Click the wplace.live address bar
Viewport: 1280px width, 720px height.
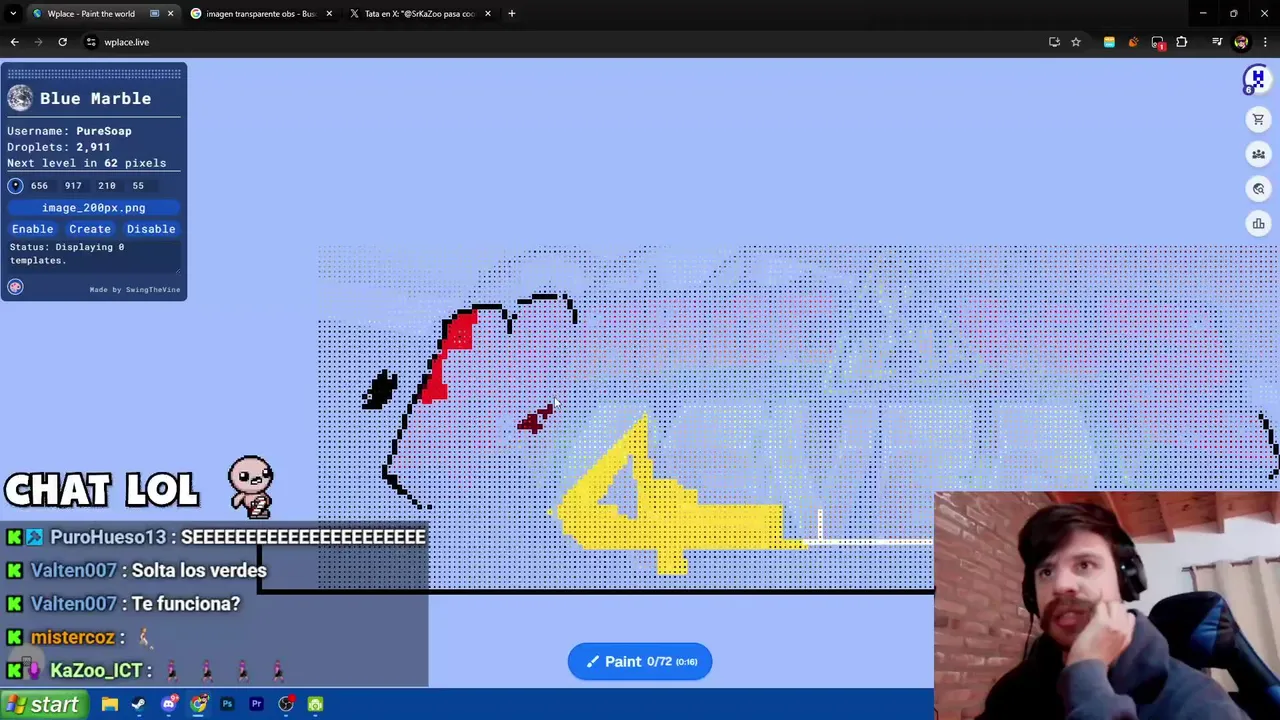(560, 42)
